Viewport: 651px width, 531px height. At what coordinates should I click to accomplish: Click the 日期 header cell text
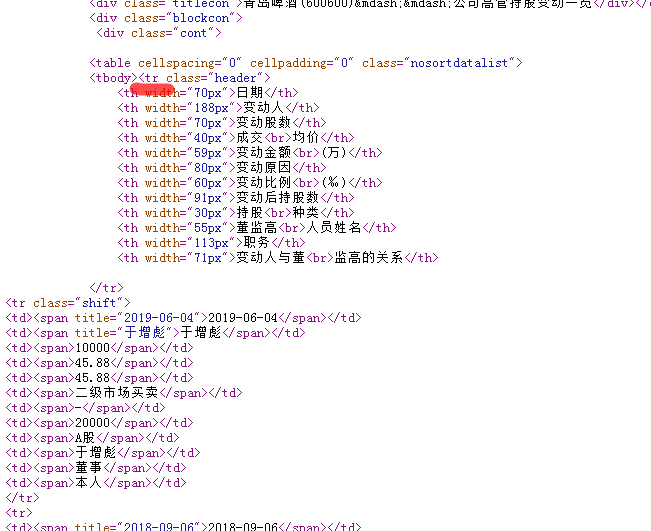[x=250, y=93]
